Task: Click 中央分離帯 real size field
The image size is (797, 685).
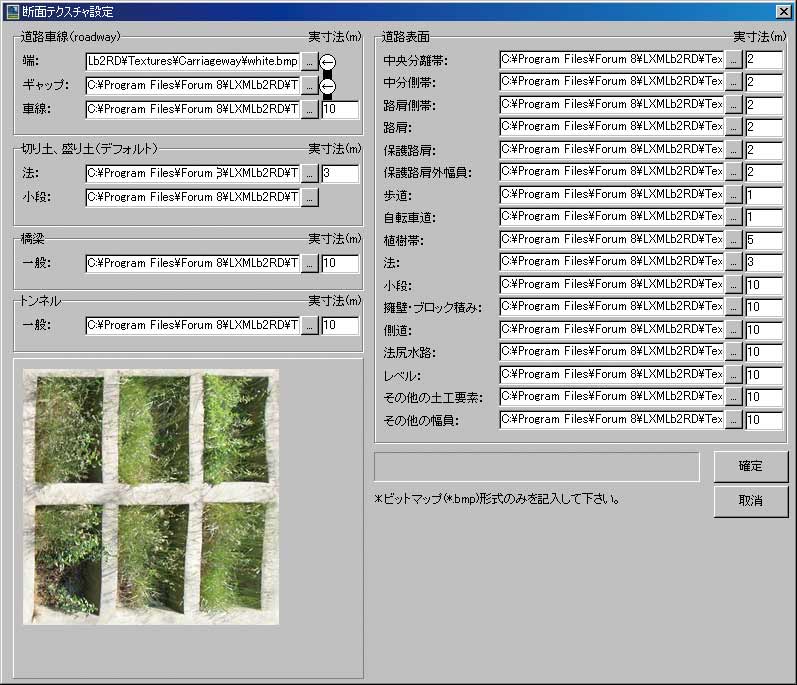Action: click(764, 60)
